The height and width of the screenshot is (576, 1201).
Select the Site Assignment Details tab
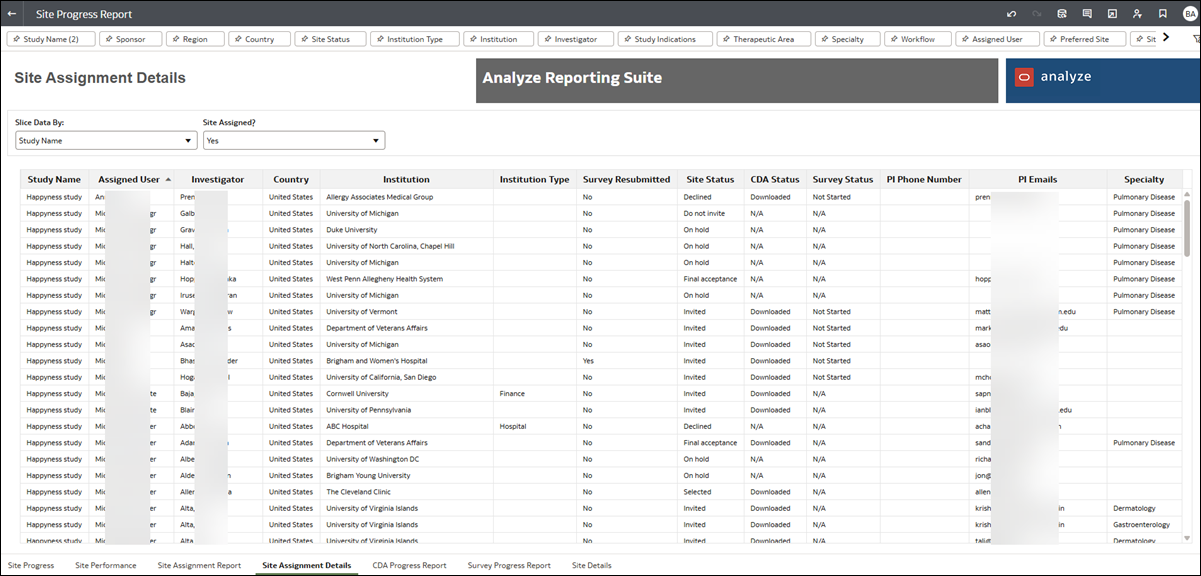306,565
